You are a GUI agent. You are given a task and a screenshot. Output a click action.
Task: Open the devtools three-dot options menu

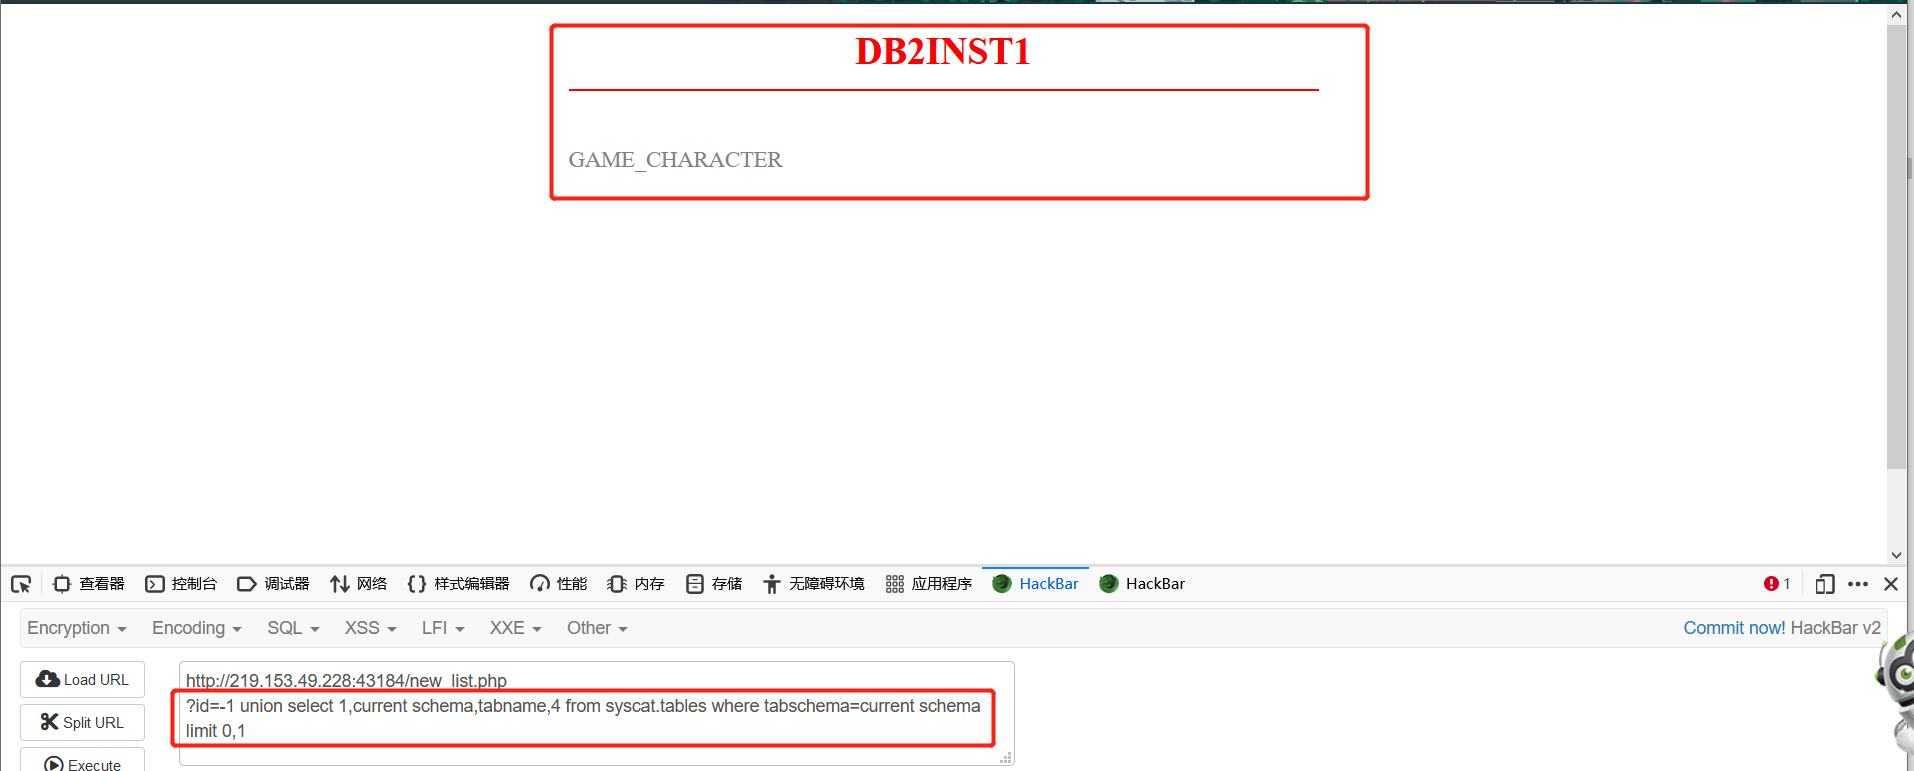click(1858, 584)
